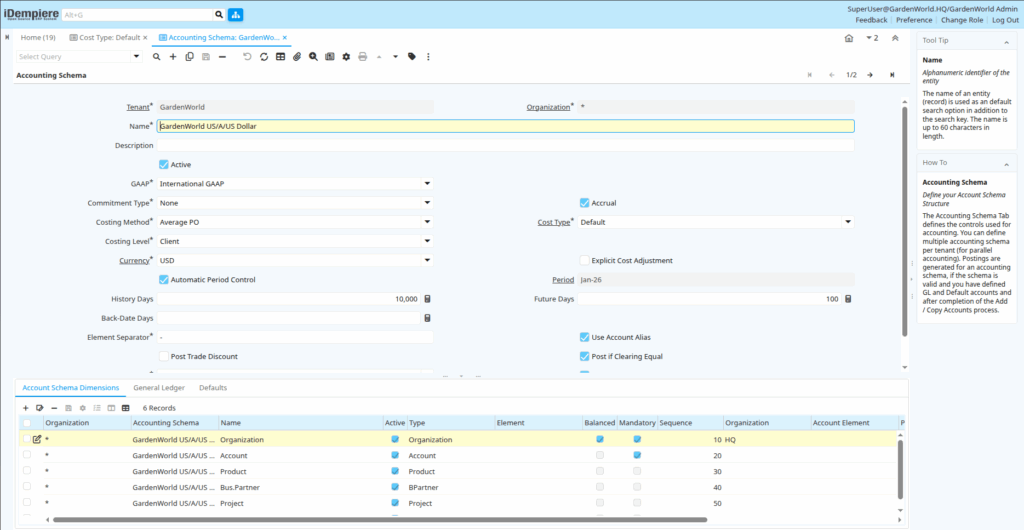Open the Report icon in toolbar

point(330,57)
